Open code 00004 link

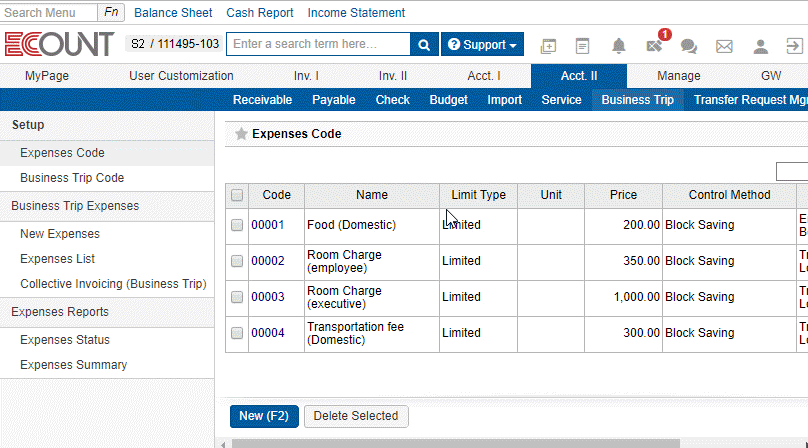267,333
